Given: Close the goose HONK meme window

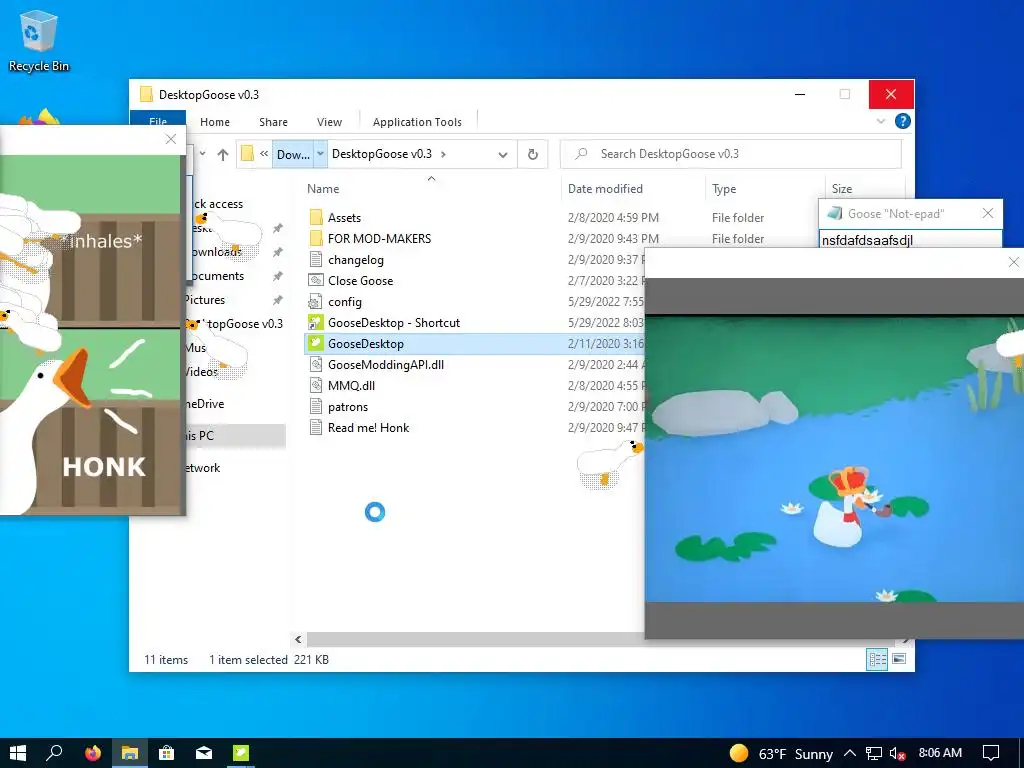Looking at the screenshot, I should point(170,139).
